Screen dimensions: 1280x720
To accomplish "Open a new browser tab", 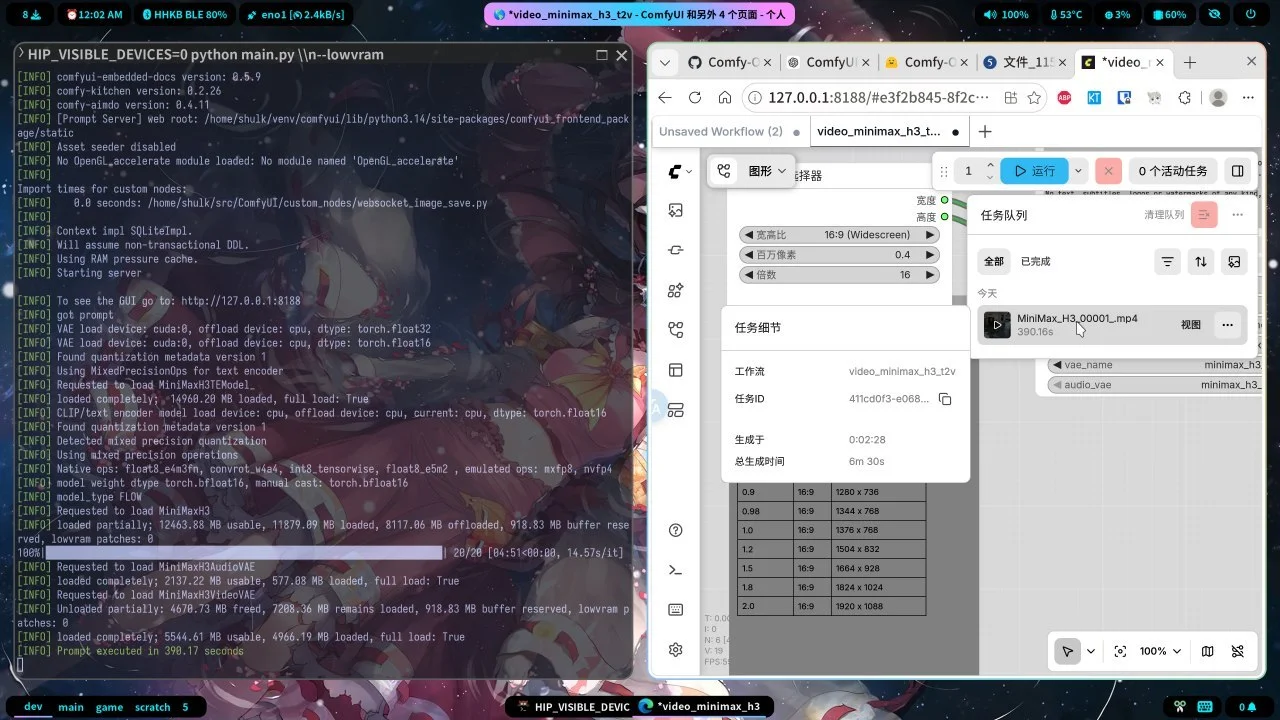I will 1190,62.
